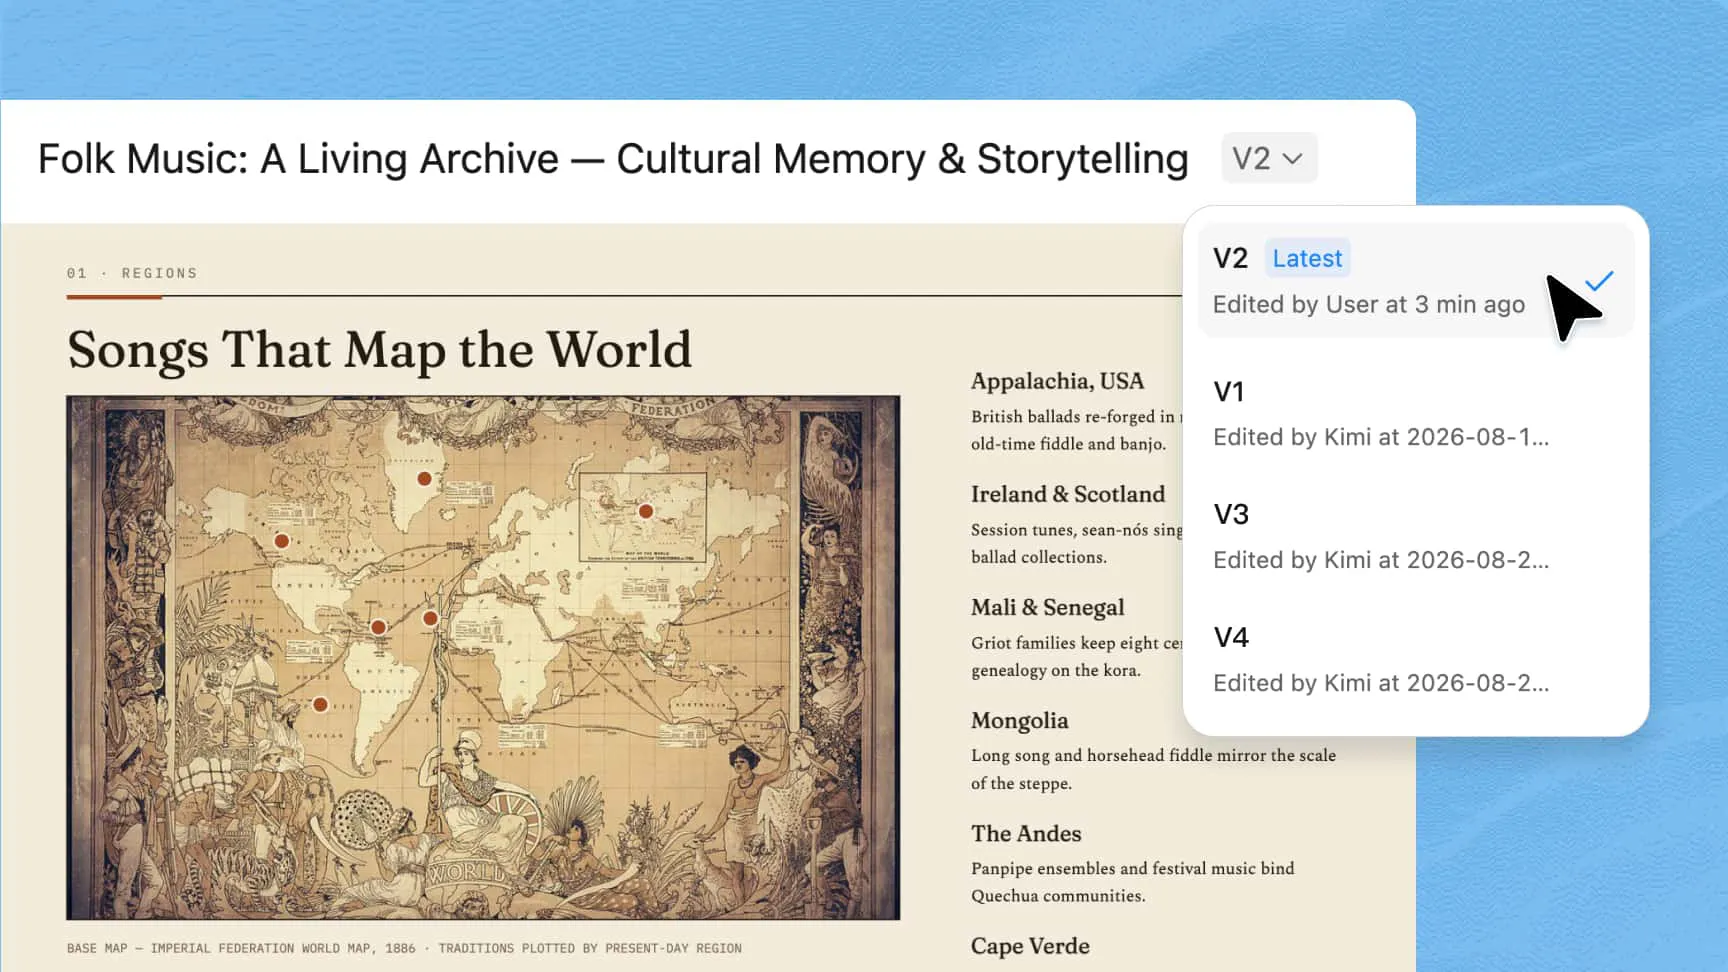
Task: Click the Cape Verde region heading
Action: (1030, 946)
